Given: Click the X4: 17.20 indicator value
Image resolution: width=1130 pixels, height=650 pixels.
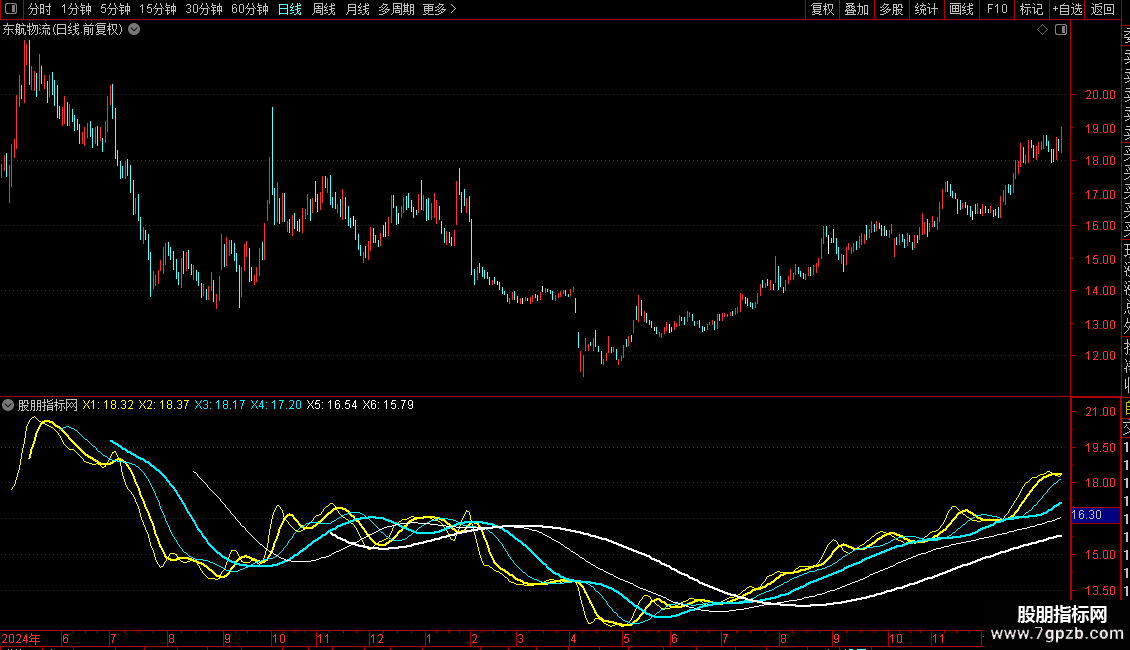Looking at the screenshot, I should click(276, 405).
